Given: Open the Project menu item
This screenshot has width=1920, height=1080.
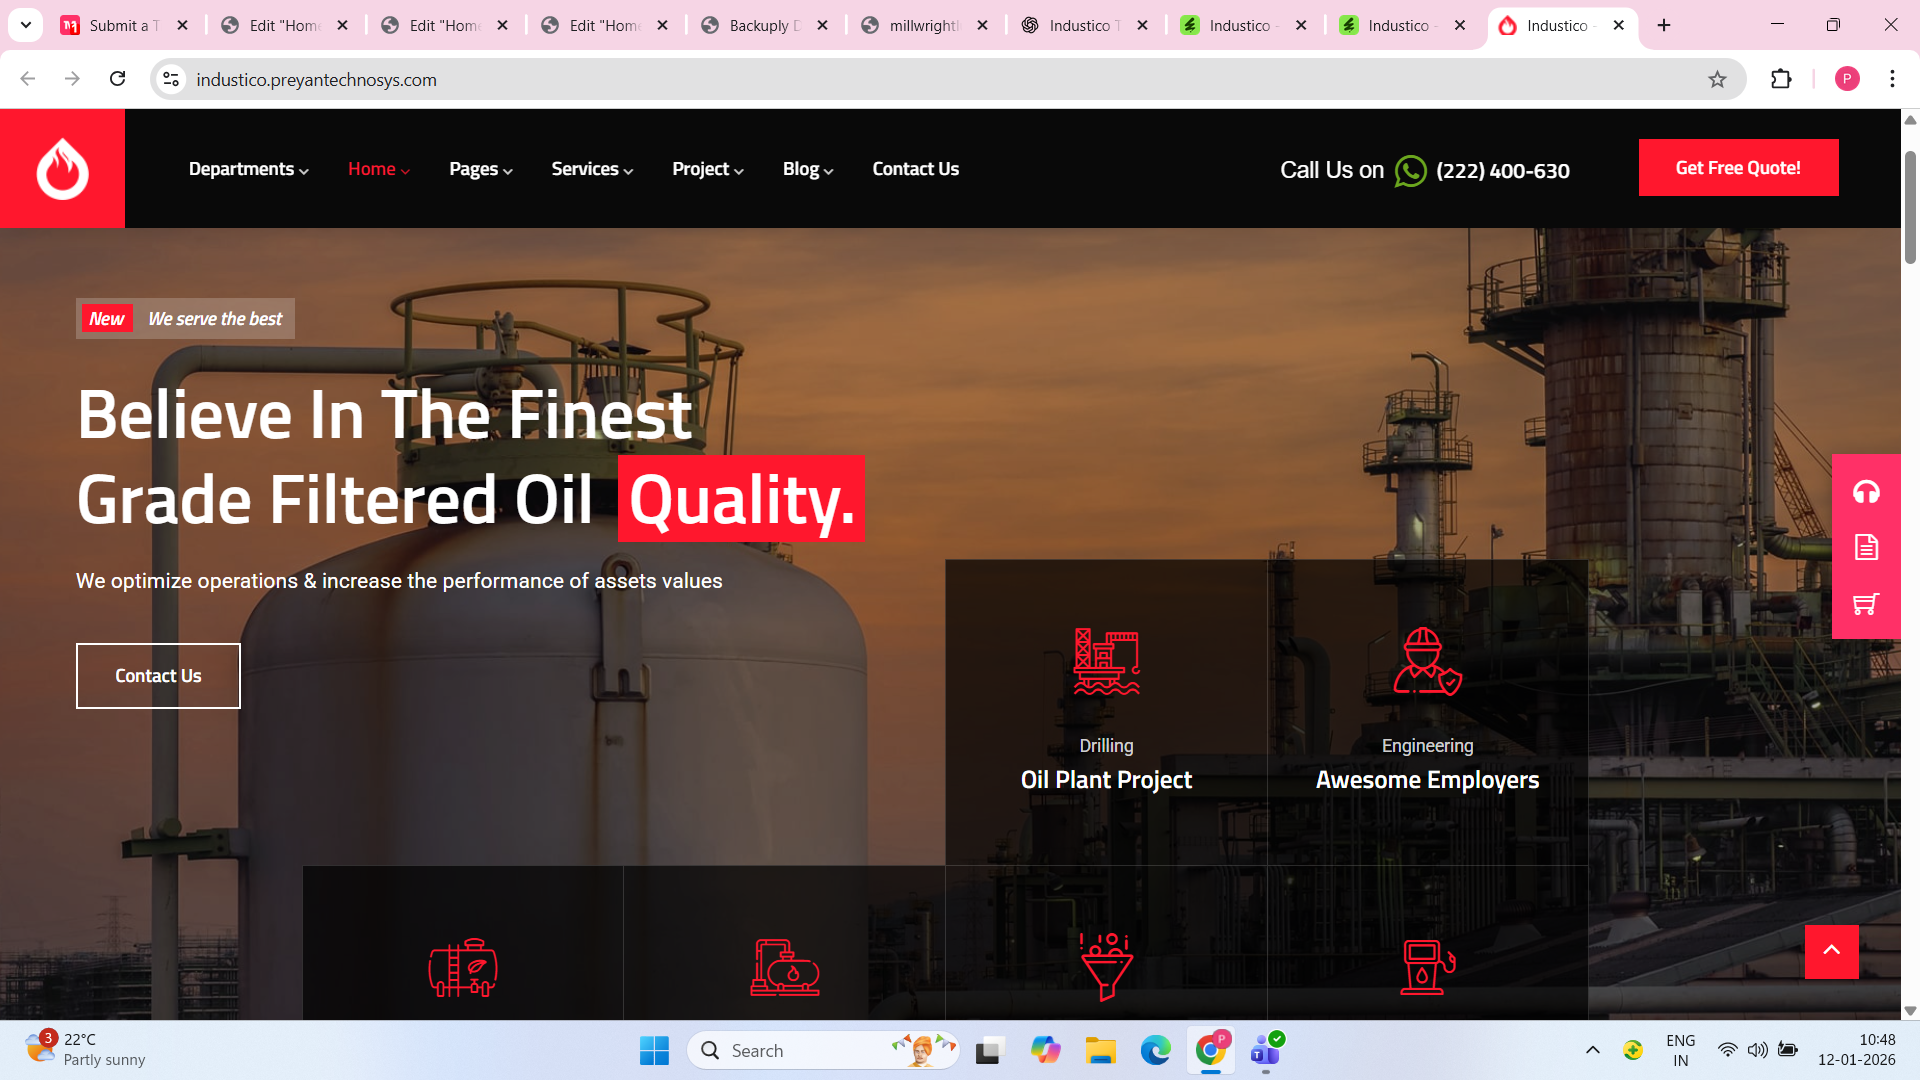Looking at the screenshot, I should coord(707,169).
